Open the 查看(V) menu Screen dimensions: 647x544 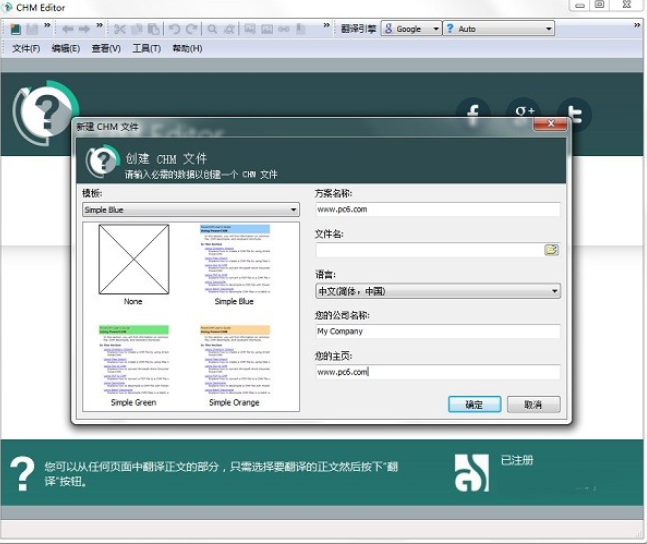click(x=106, y=49)
